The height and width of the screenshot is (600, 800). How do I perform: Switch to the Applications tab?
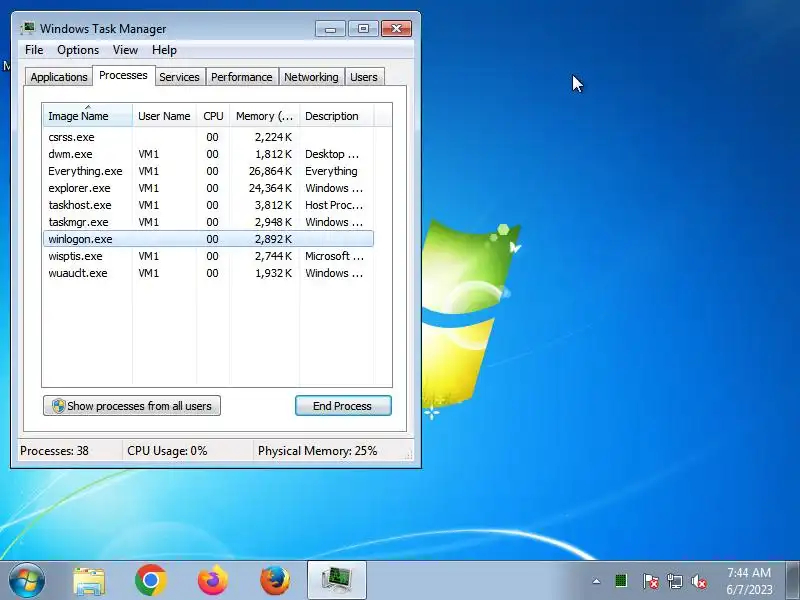[59, 77]
